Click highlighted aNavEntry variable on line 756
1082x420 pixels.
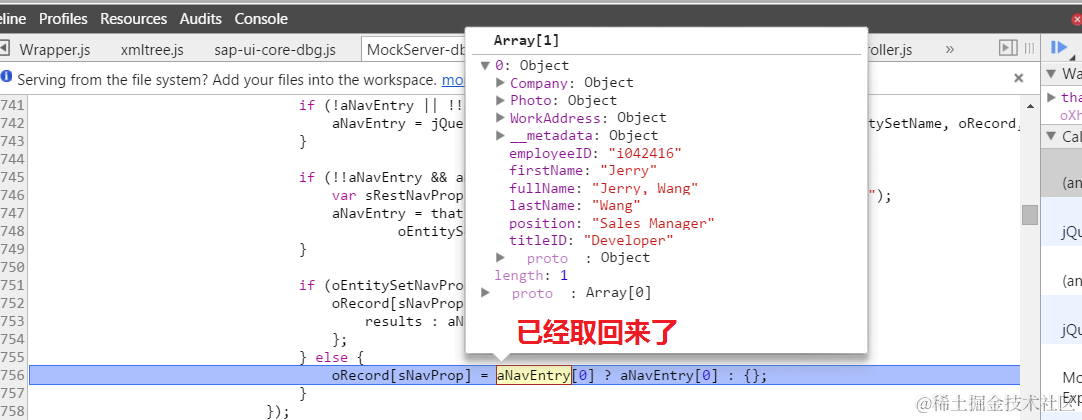(533, 375)
